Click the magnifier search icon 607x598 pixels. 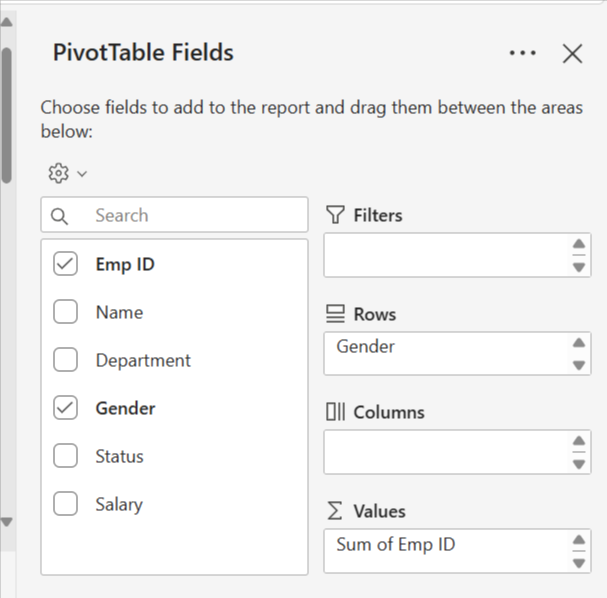[59, 216]
